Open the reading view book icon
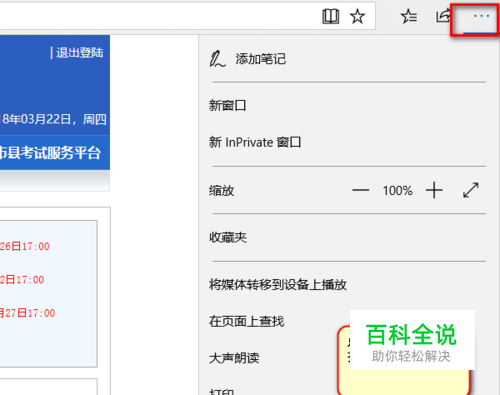The width and height of the screenshot is (500, 395). pos(330,16)
